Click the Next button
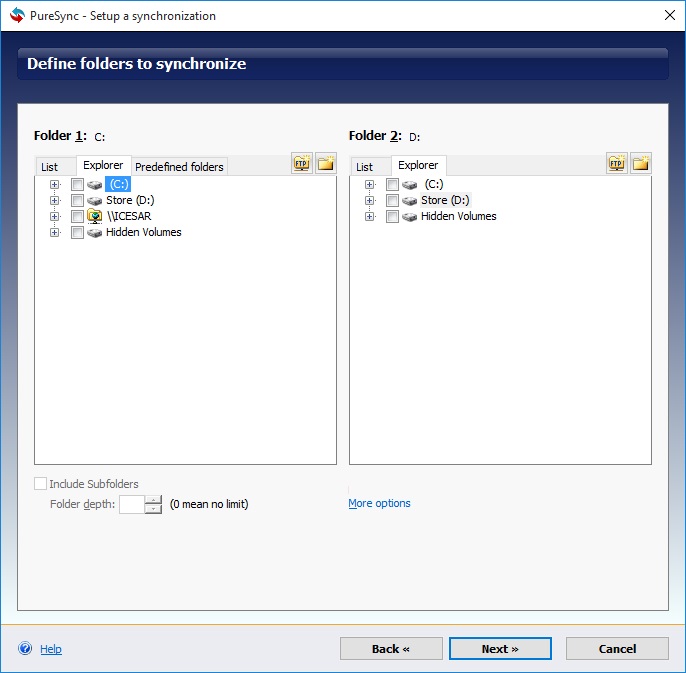Image resolution: width=686 pixels, height=673 pixels. (x=500, y=648)
